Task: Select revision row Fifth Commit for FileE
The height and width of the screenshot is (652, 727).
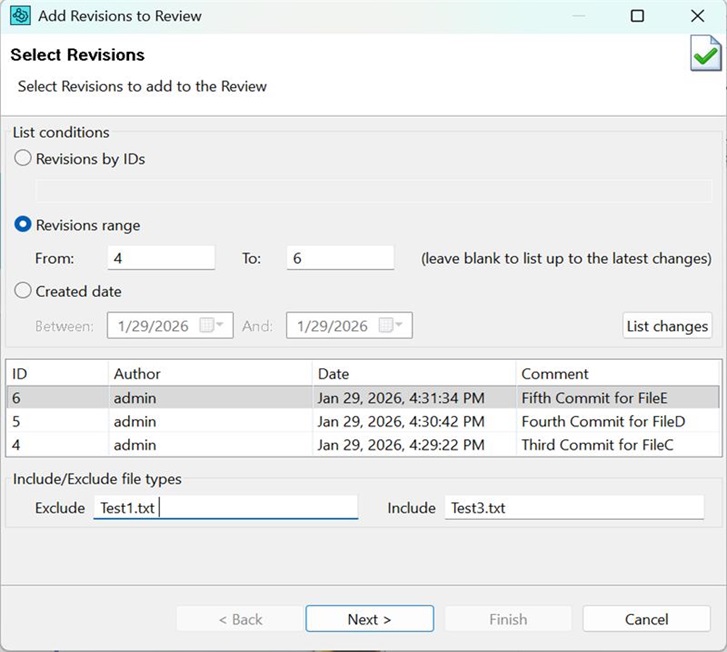Action: tap(363, 397)
